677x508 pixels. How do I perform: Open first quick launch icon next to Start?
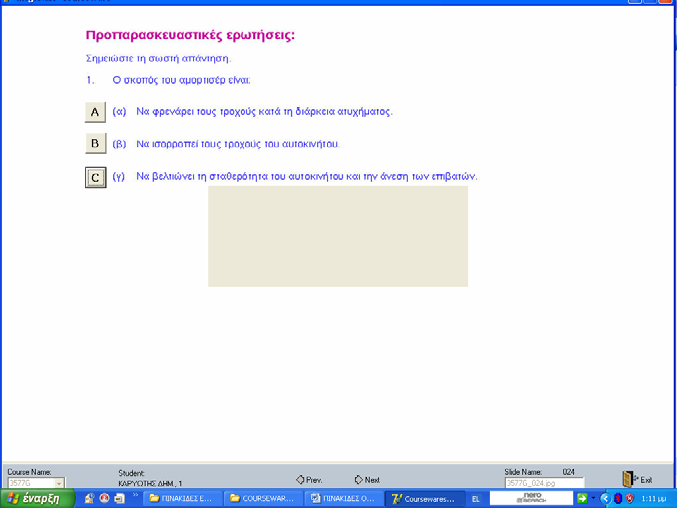(89, 499)
